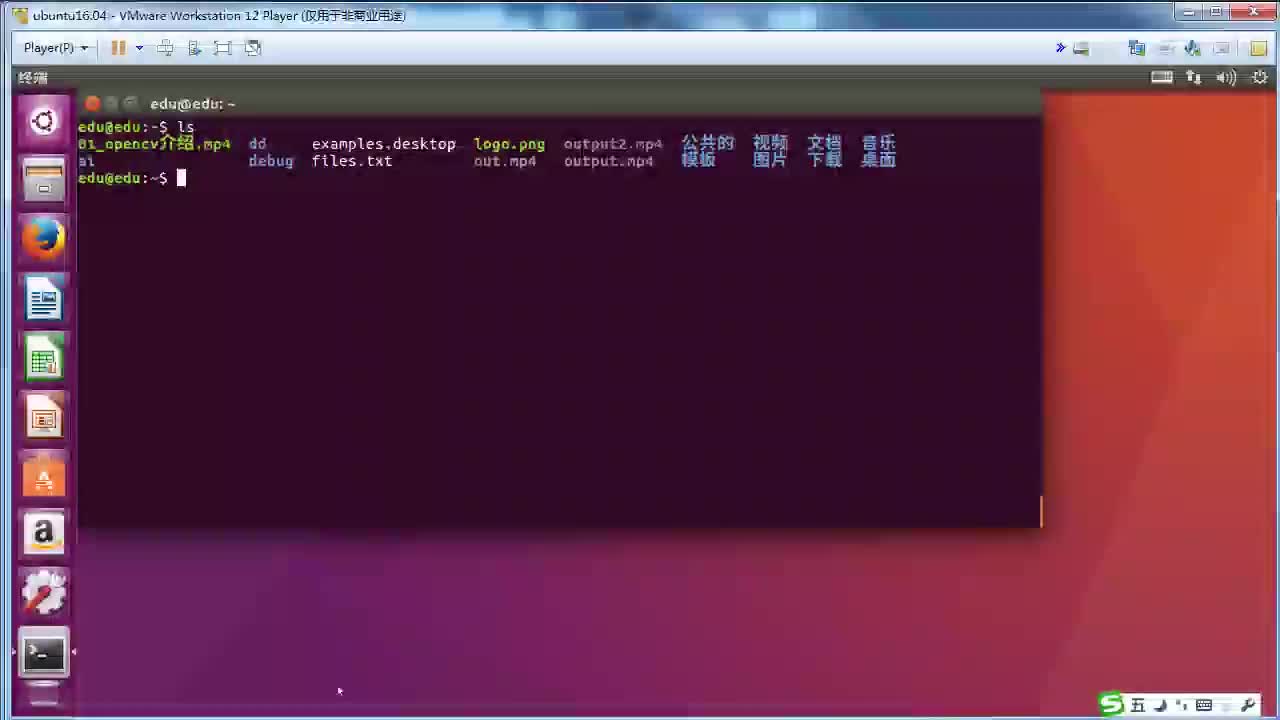Open the network connections indicator

pyautogui.click(x=1193, y=77)
